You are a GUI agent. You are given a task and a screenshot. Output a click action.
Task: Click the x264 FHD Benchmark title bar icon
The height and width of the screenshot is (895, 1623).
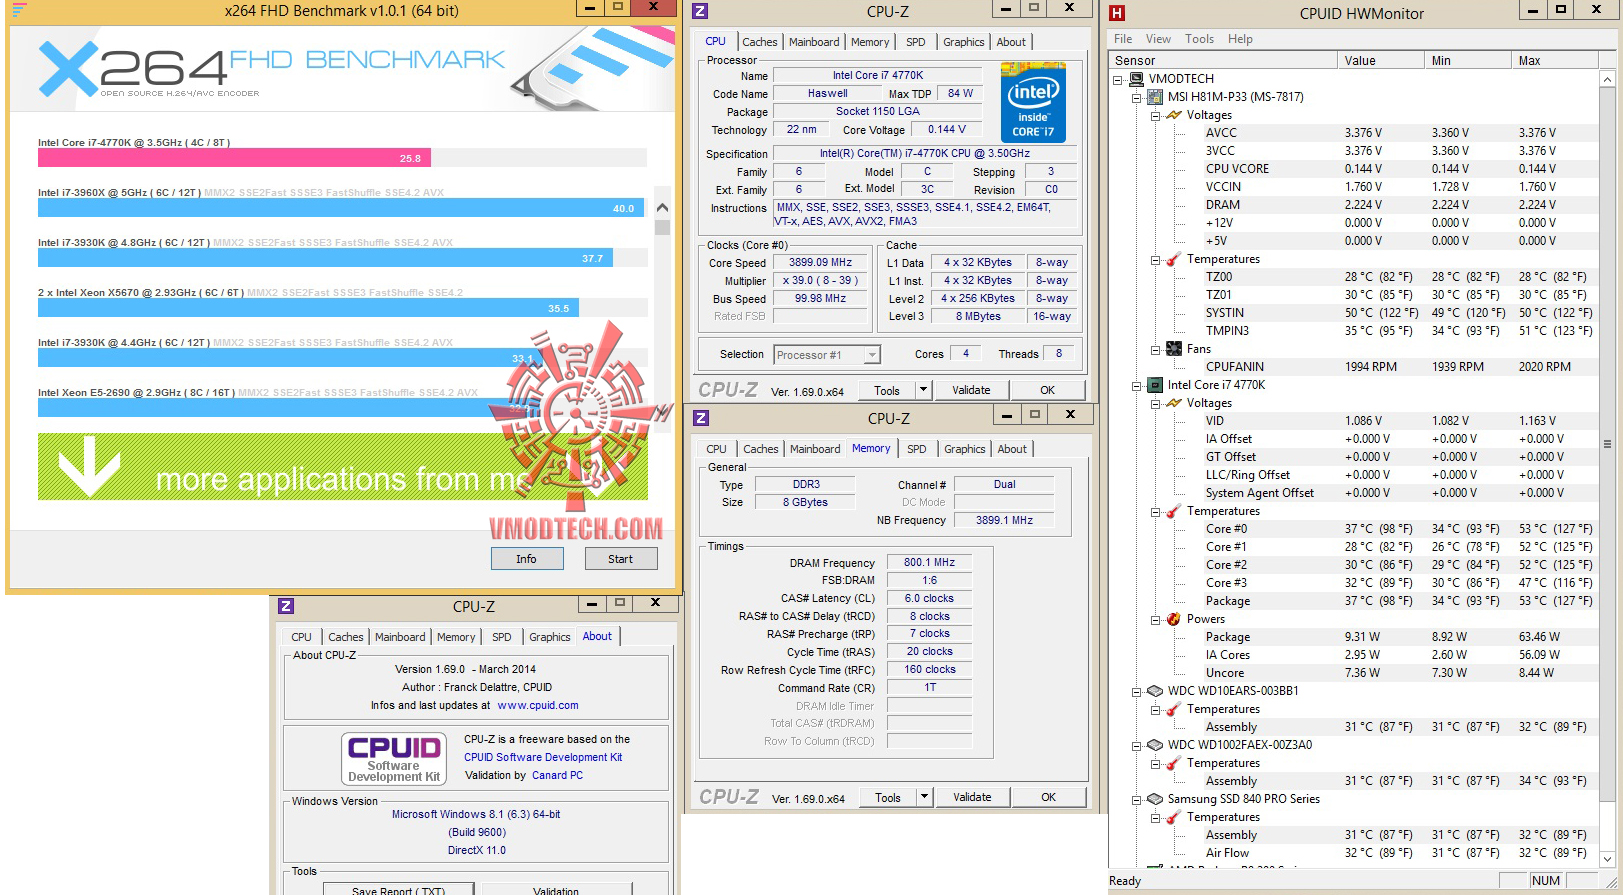[x=19, y=11]
